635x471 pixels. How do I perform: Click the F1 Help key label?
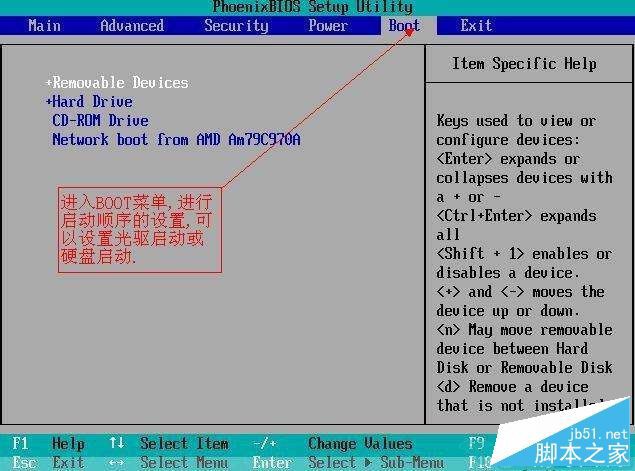pyautogui.click(x=20, y=444)
